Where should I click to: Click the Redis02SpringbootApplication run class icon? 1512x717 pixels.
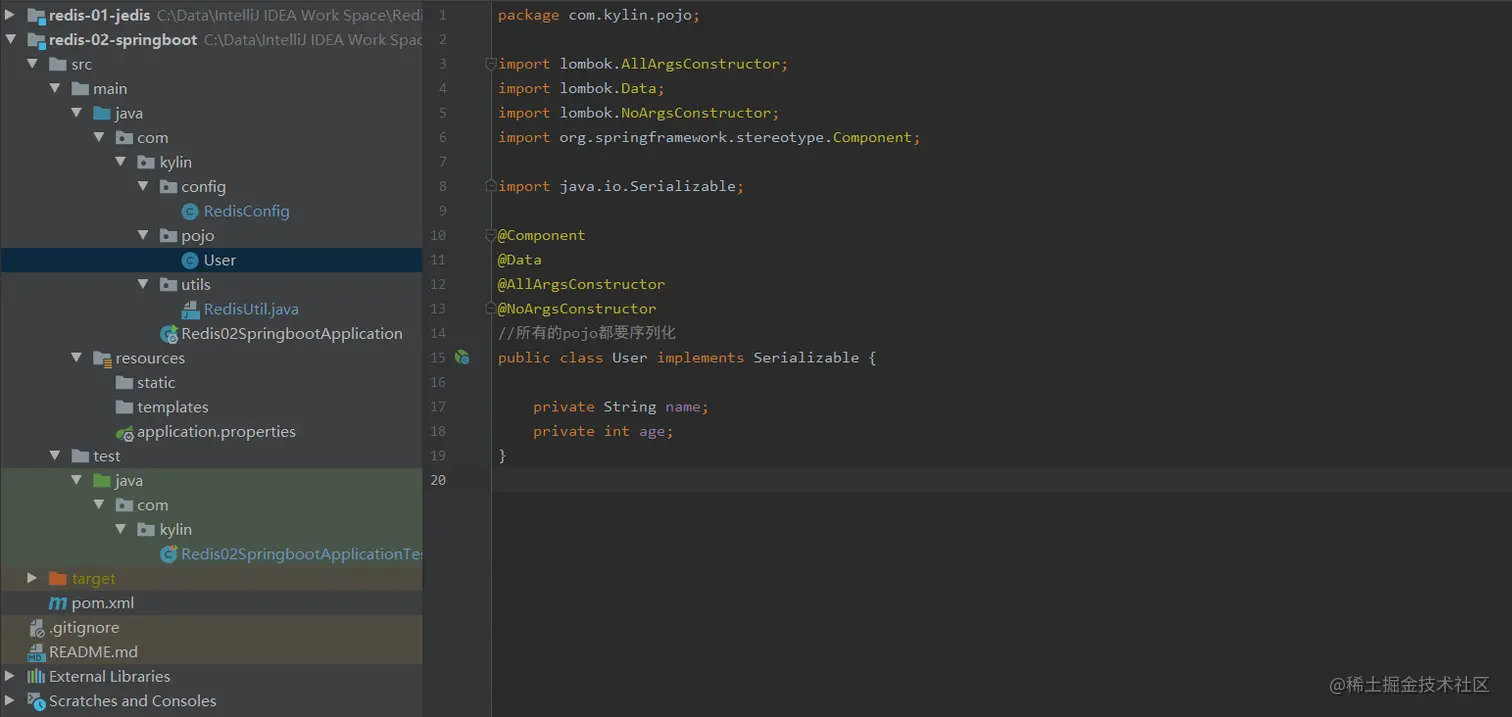pos(169,334)
